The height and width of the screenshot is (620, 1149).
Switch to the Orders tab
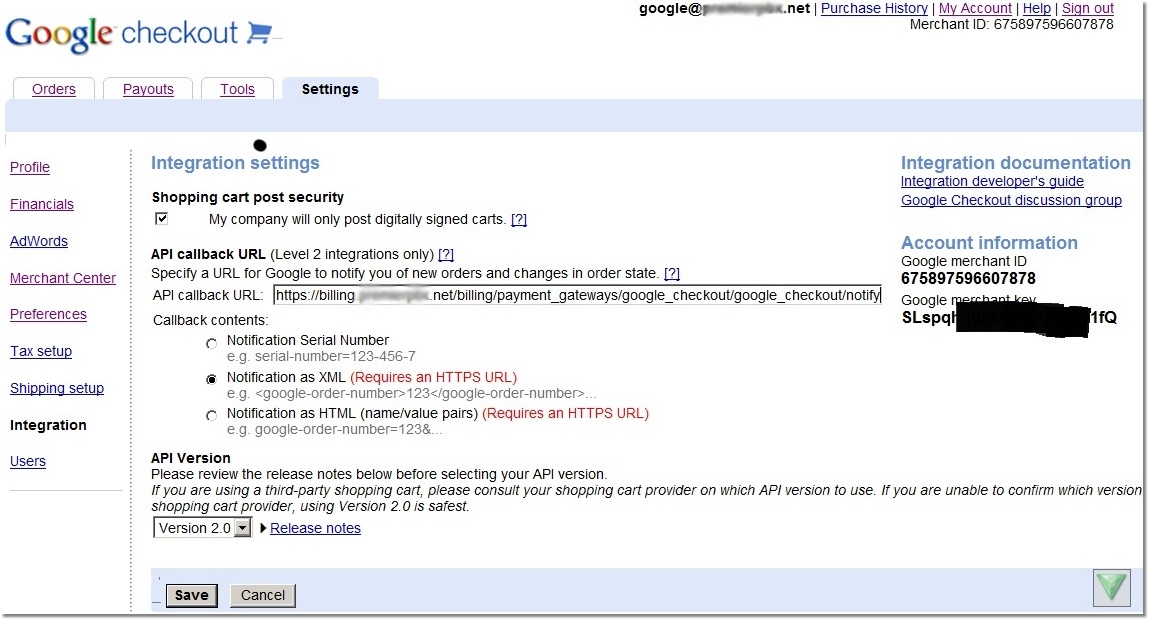[54, 89]
